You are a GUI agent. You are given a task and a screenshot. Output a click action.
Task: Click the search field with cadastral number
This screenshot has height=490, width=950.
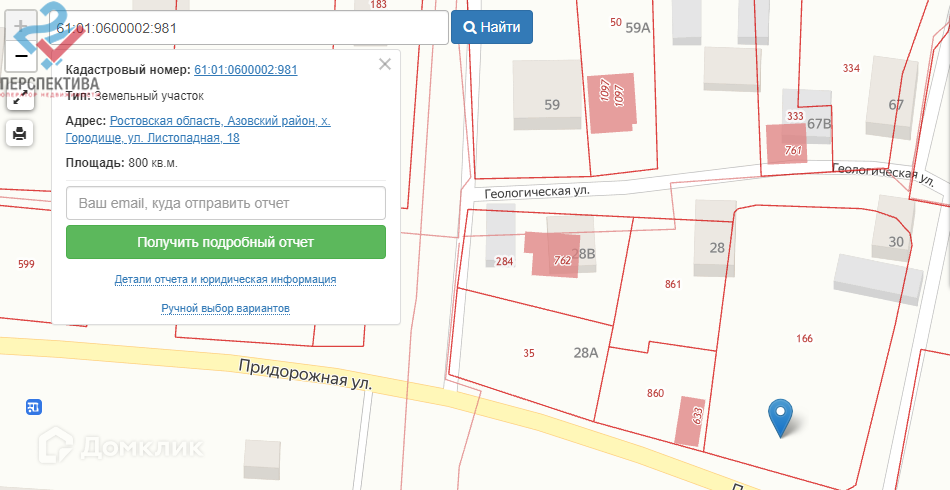pos(242,27)
